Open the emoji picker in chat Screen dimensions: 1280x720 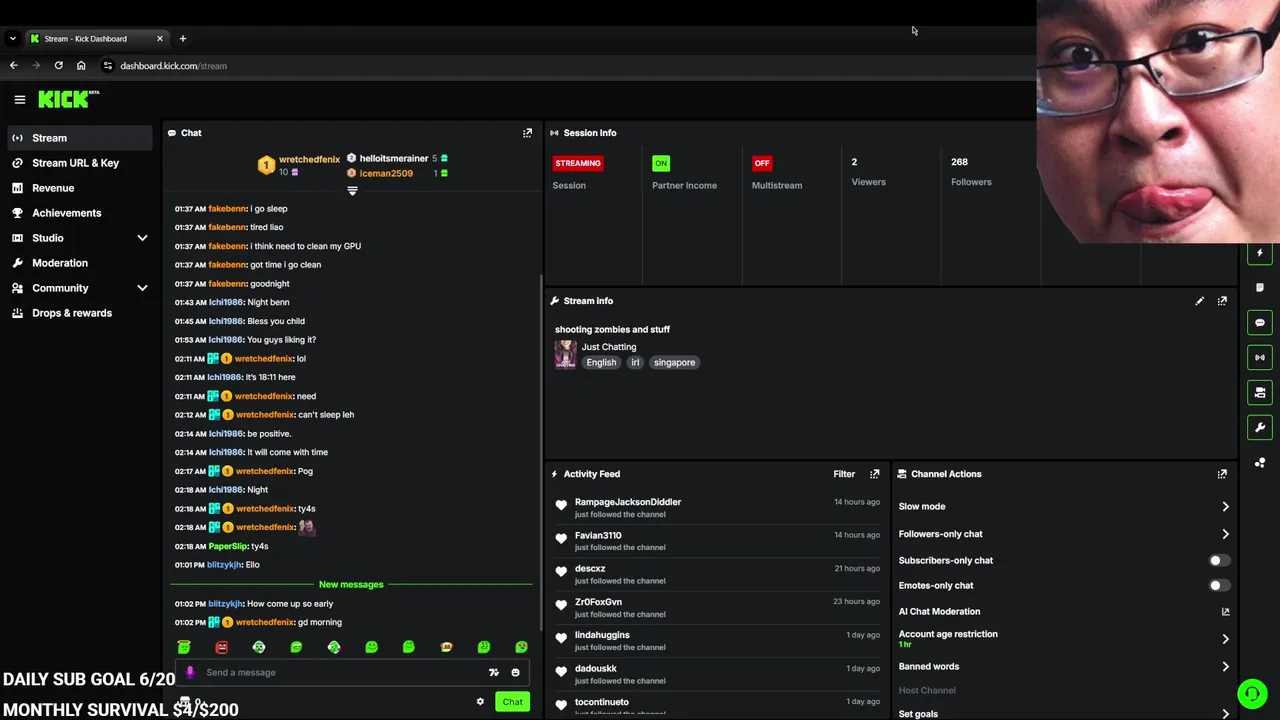point(515,673)
